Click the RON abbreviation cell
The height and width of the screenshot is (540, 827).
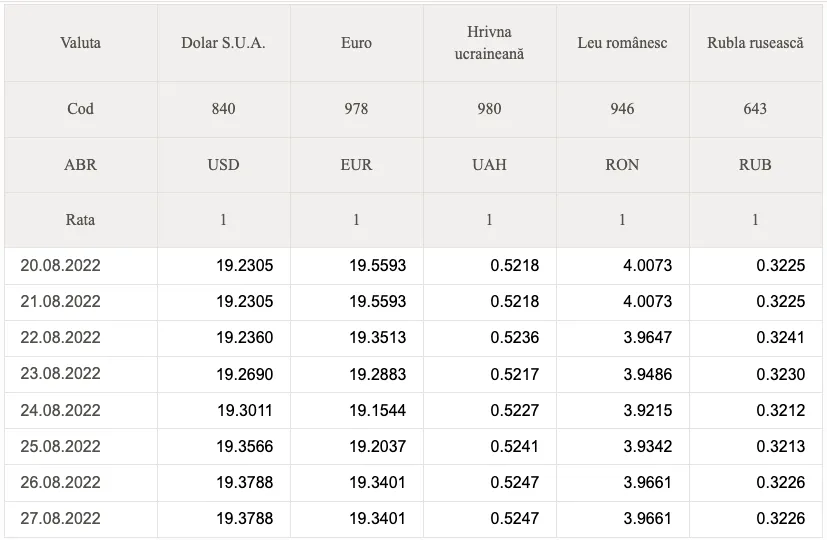tap(622, 165)
